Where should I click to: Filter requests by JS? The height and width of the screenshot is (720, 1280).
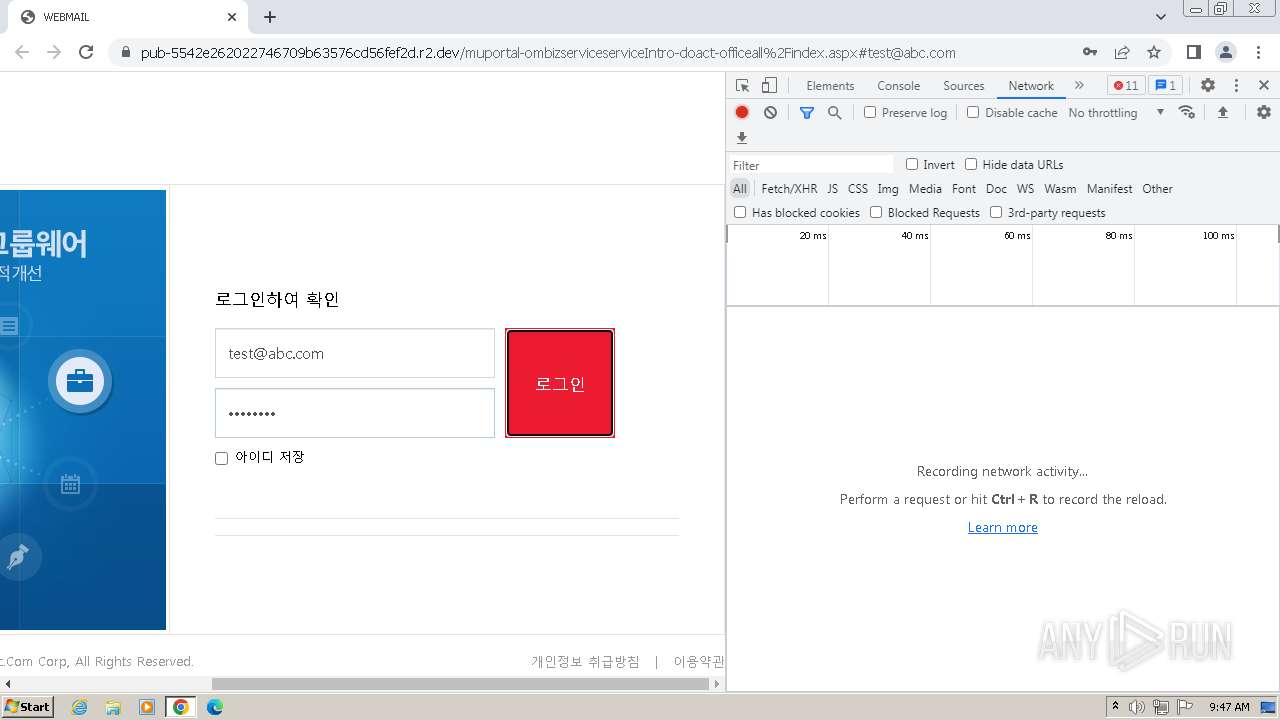tap(832, 188)
